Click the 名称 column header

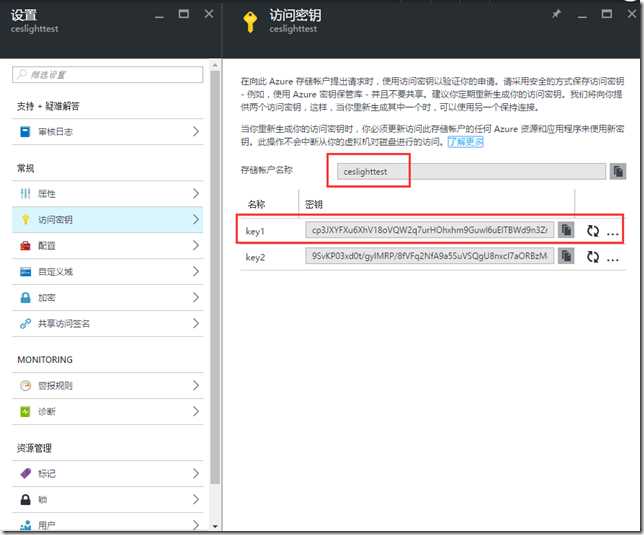257,204
